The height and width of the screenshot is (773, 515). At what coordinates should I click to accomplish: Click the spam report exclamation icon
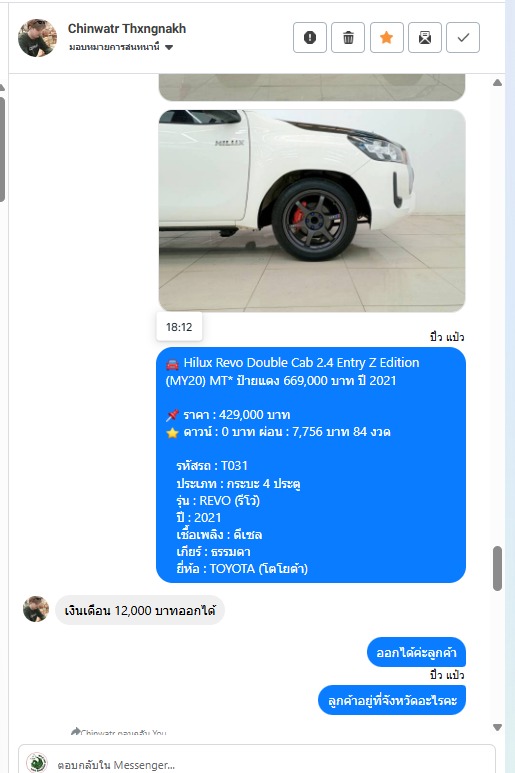pos(309,37)
